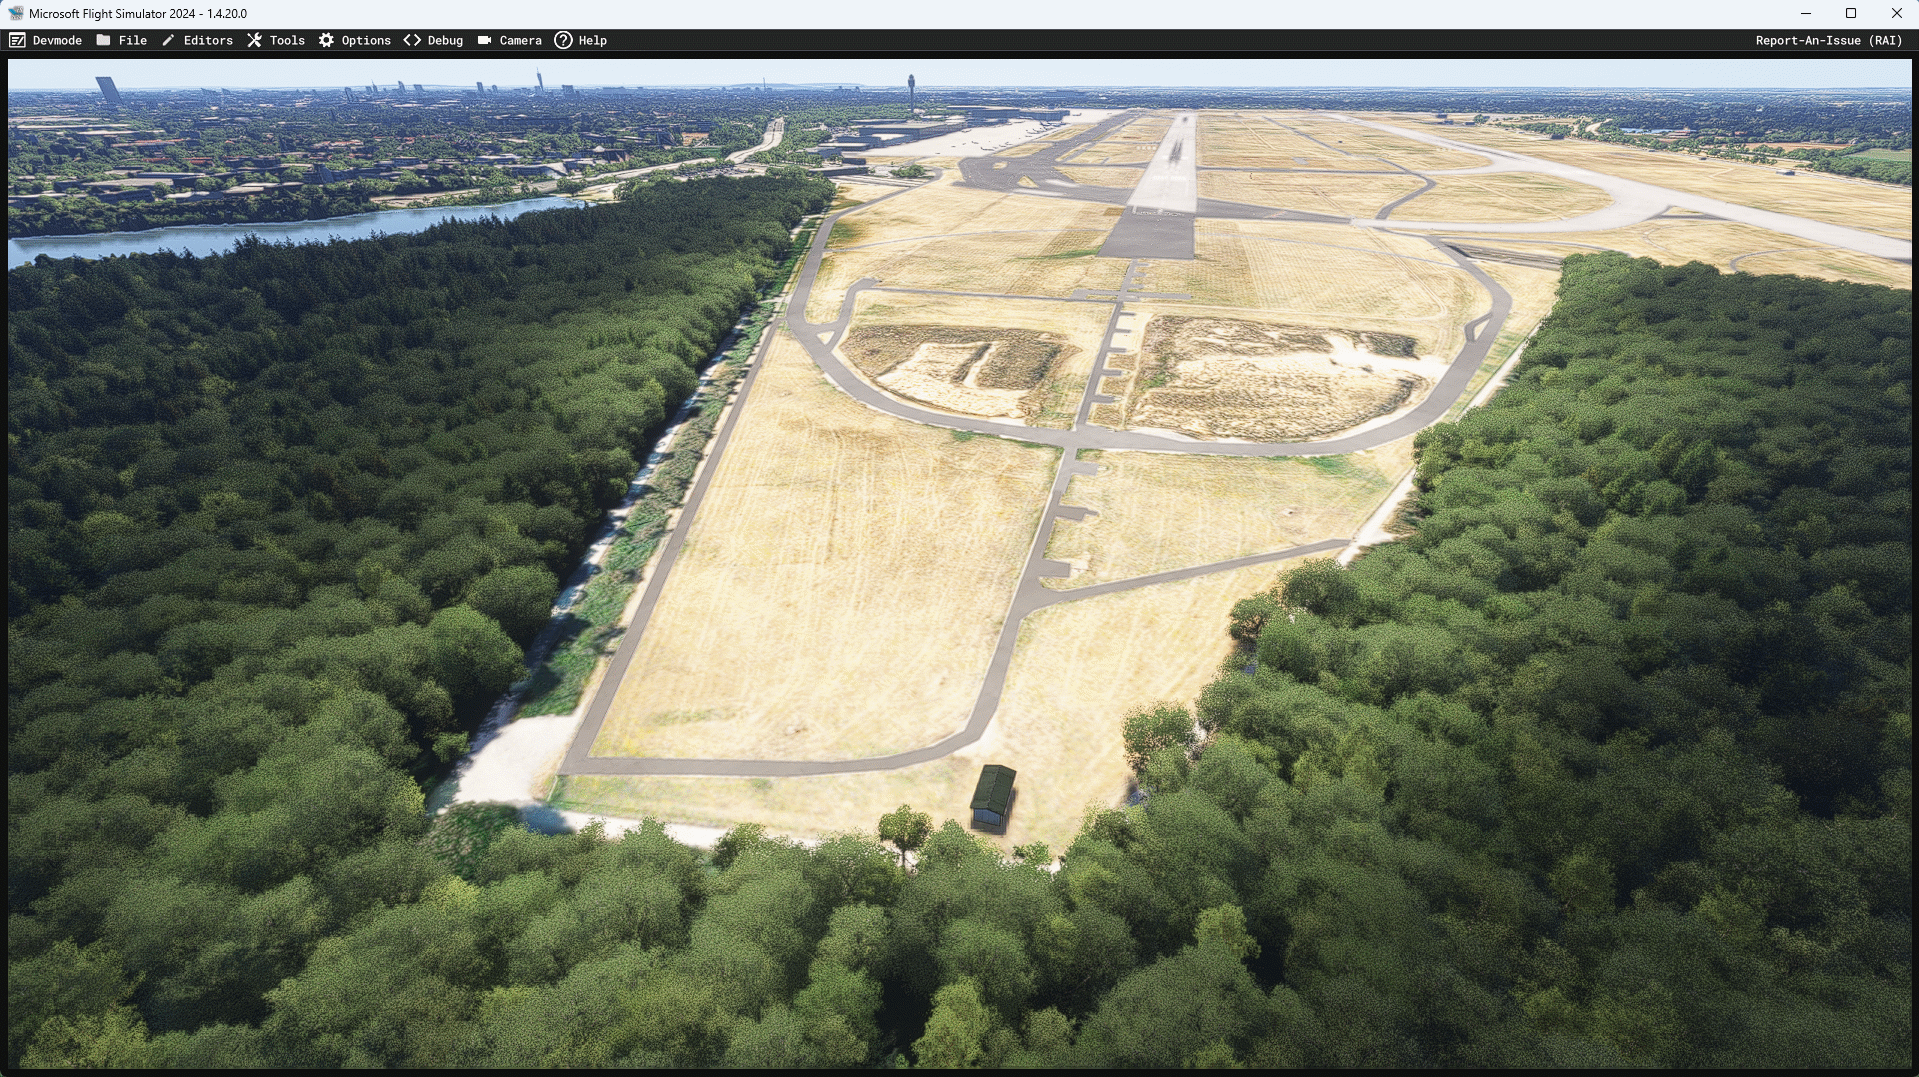Click Report-An-Issue (RAI) in the menu bar

point(1828,40)
